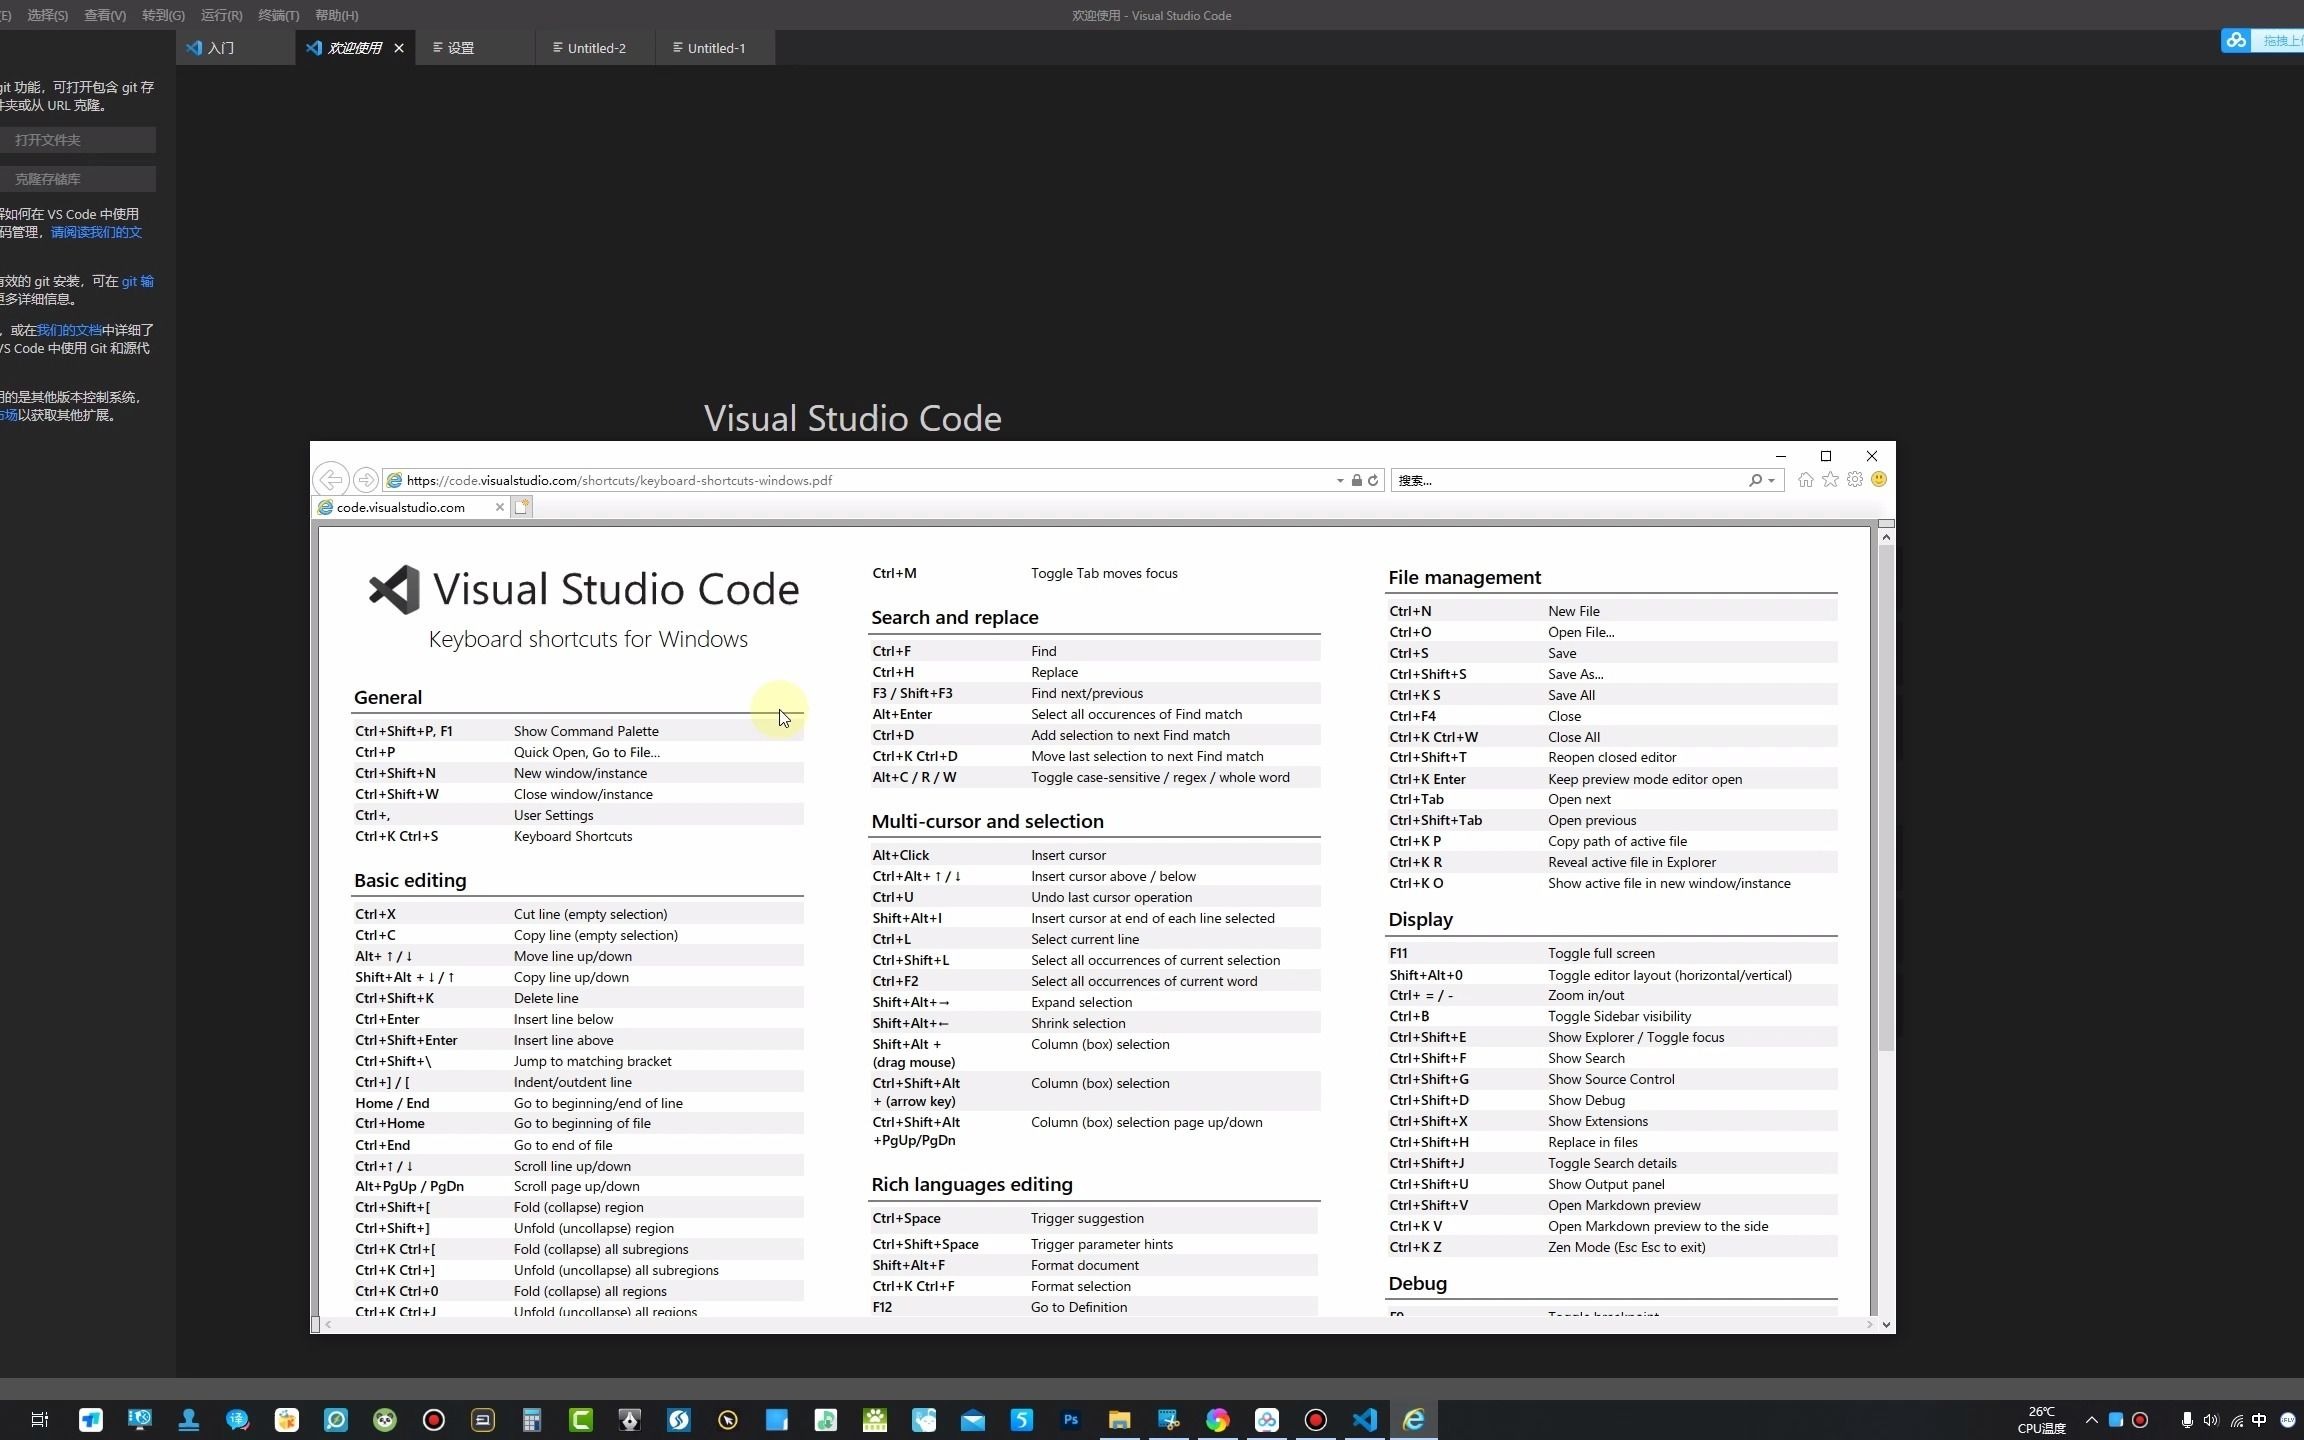Click the lock security icon in address bar
The image size is (2304, 1440).
point(1356,480)
